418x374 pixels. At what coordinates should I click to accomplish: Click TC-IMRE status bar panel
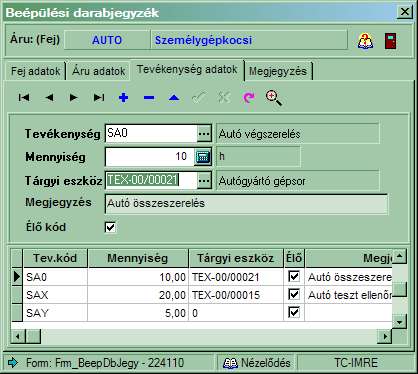[356, 363]
